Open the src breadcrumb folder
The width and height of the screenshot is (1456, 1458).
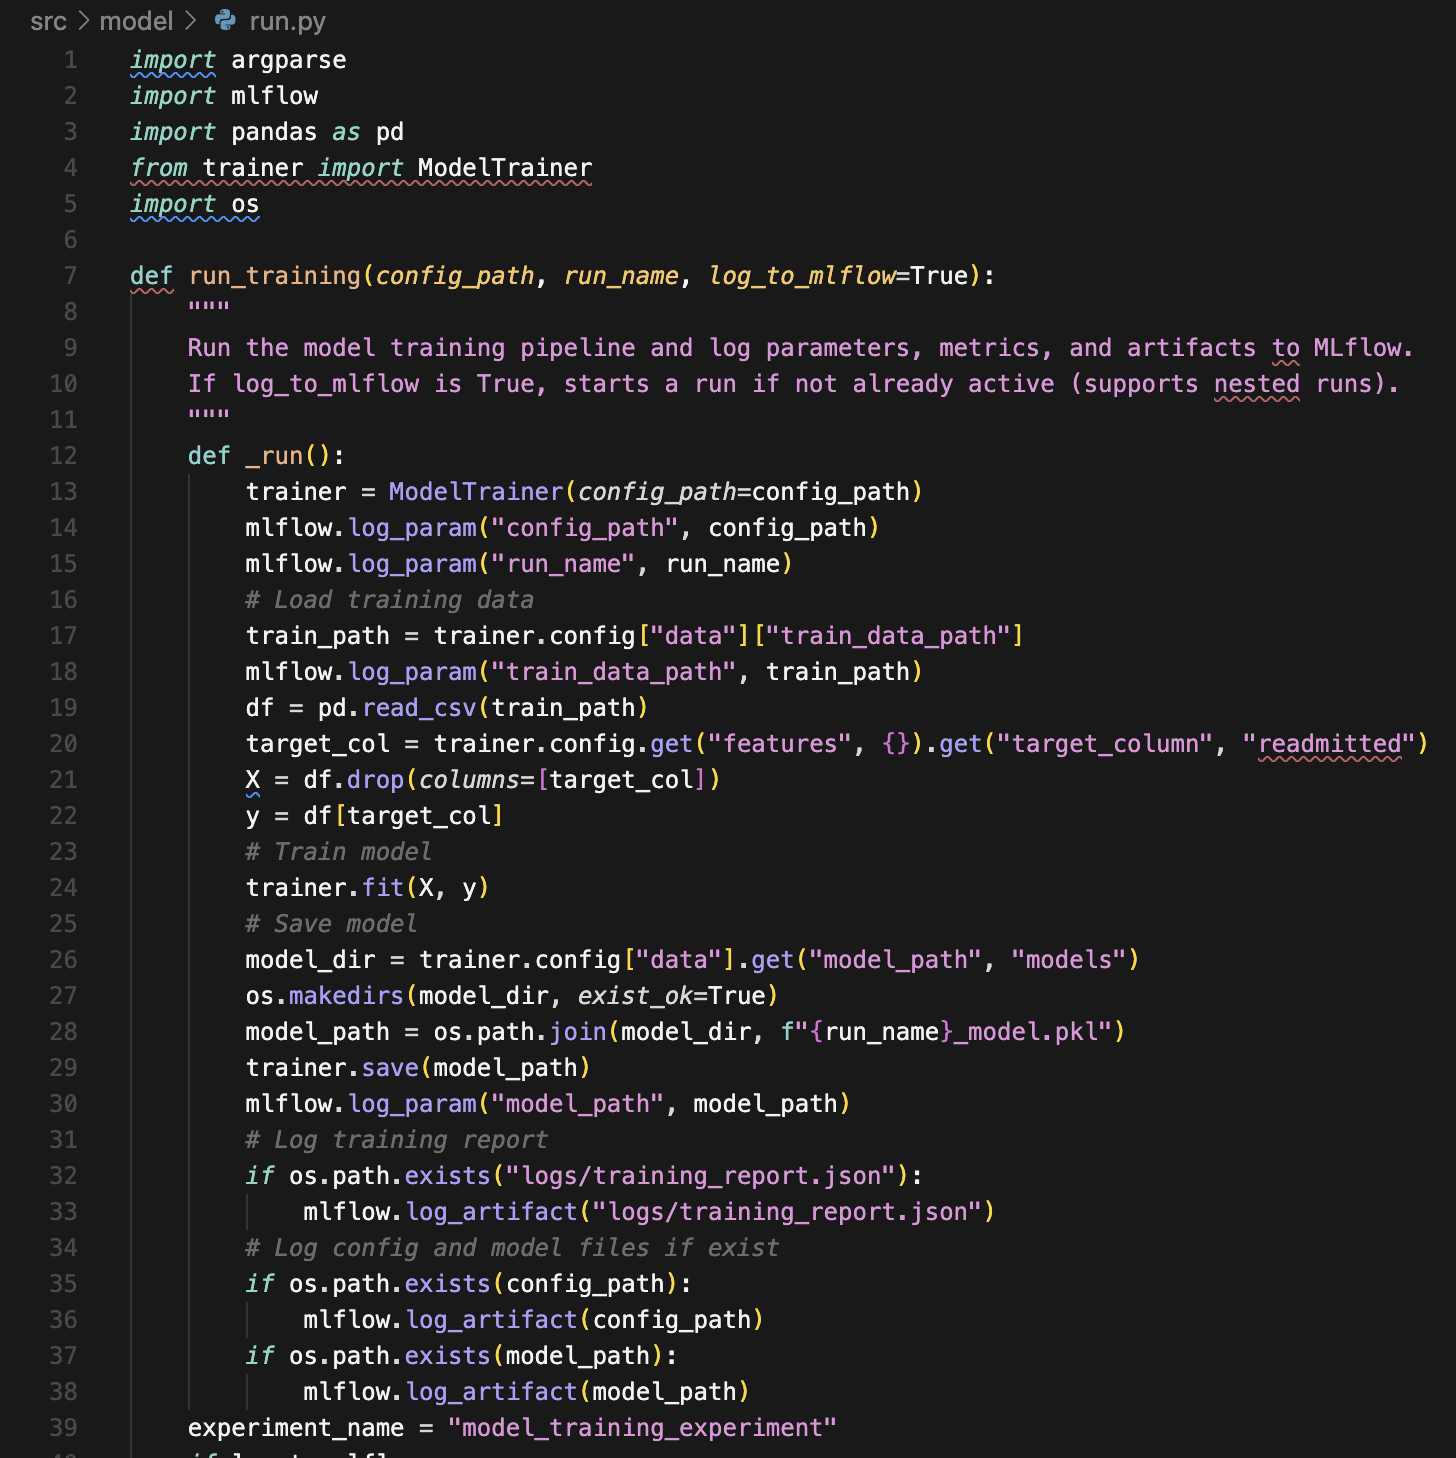point(48,21)
